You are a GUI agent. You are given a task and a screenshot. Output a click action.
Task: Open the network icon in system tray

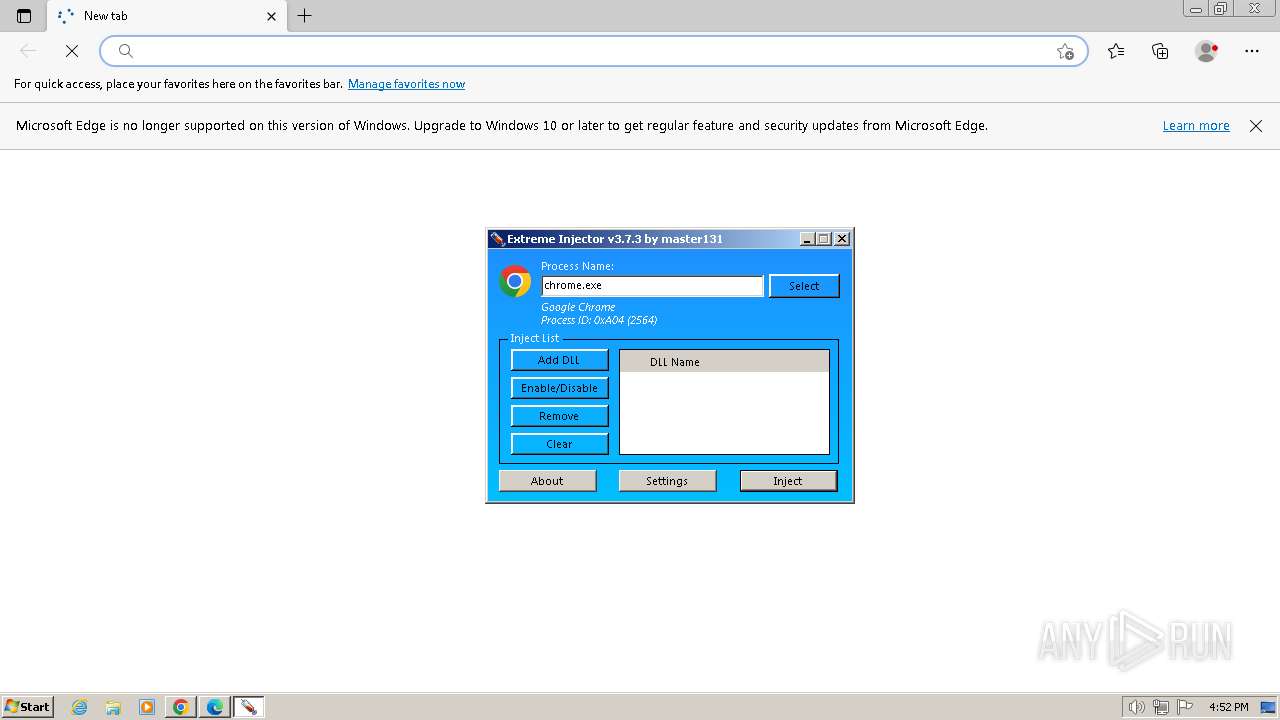(x=1161, y=707)
